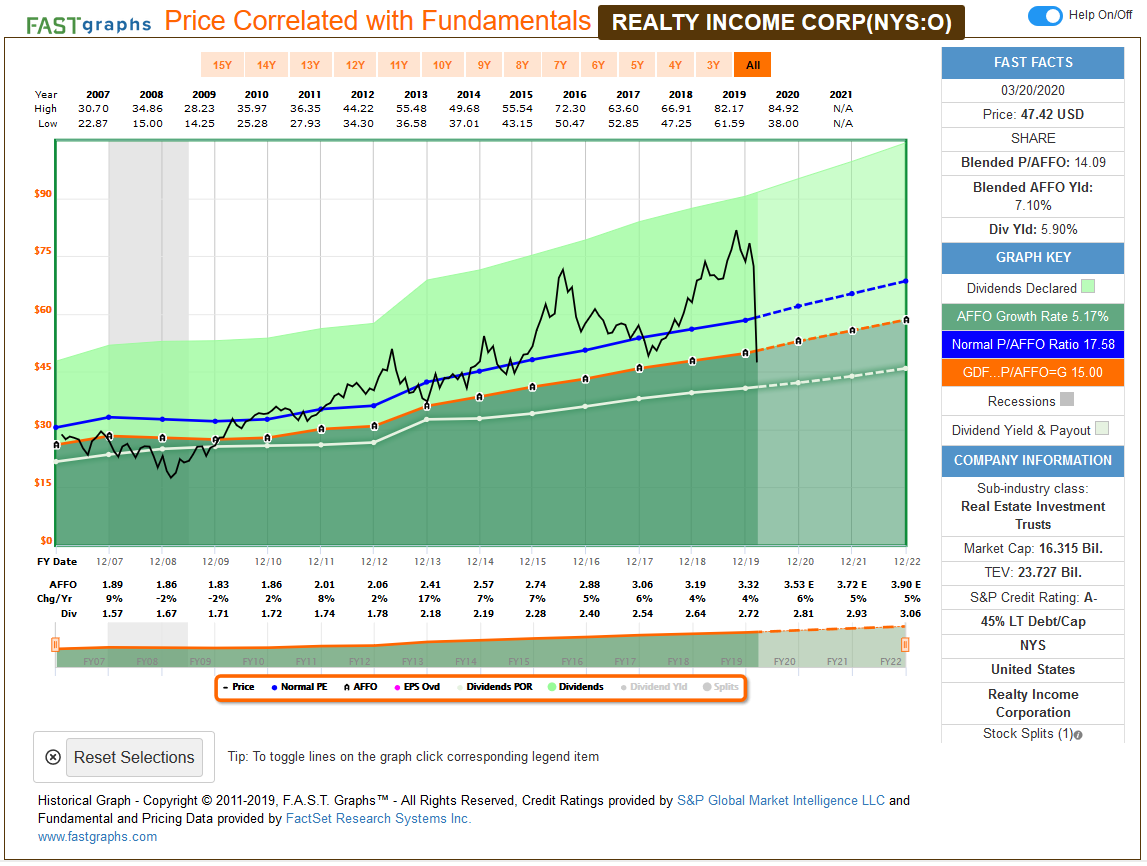
Task: Toggle Dividends in the legend
Action: 576,688
